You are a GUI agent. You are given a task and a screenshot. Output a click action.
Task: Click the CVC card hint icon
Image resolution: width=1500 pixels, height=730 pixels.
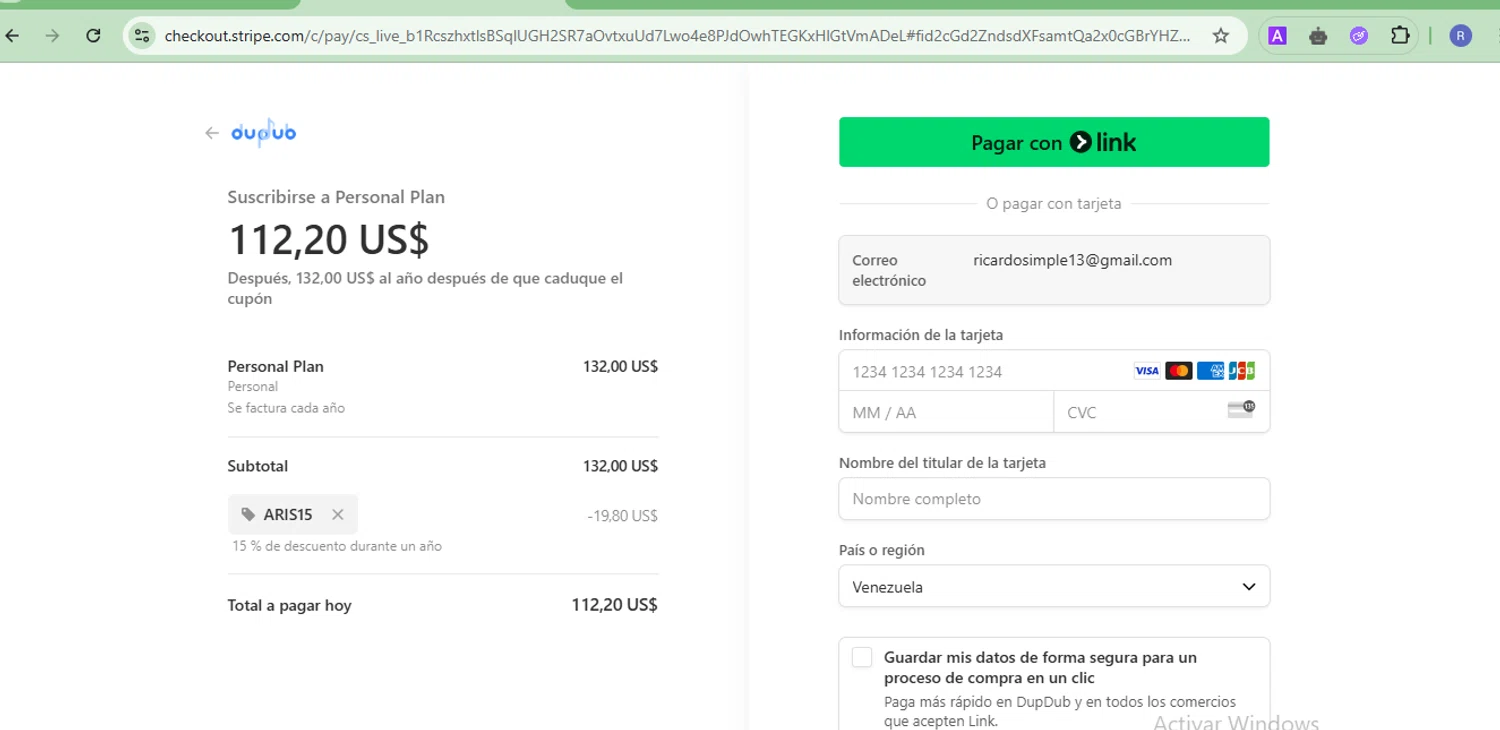pyautogui.click(x=1241, y=409)
